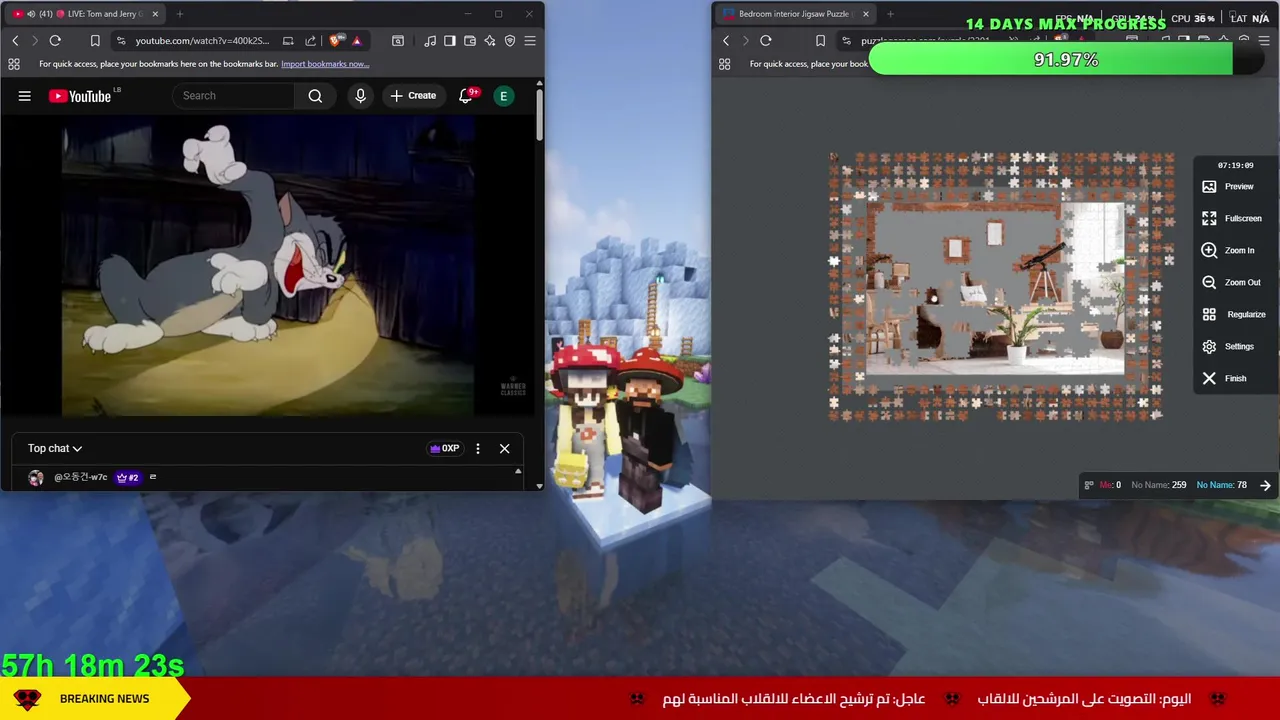The height and width of the screenshot is (720, 1280).
Task: Open Brave Shields lion icon in YouTube window
Action: pyautogui.click(x=335, y=41)
